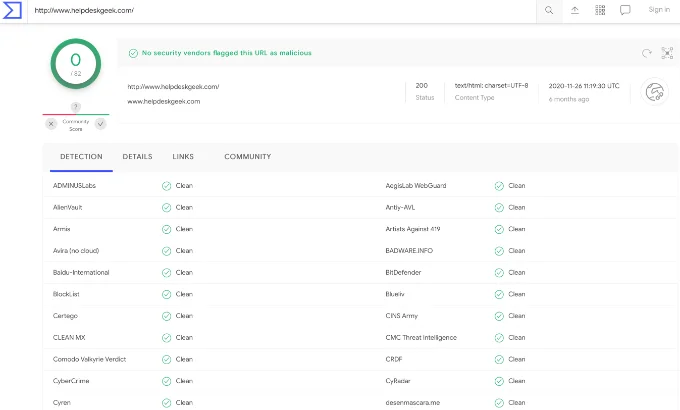
Task: Click the community score question mark icon
Action: pyautogui.click(x=75, y=107)
